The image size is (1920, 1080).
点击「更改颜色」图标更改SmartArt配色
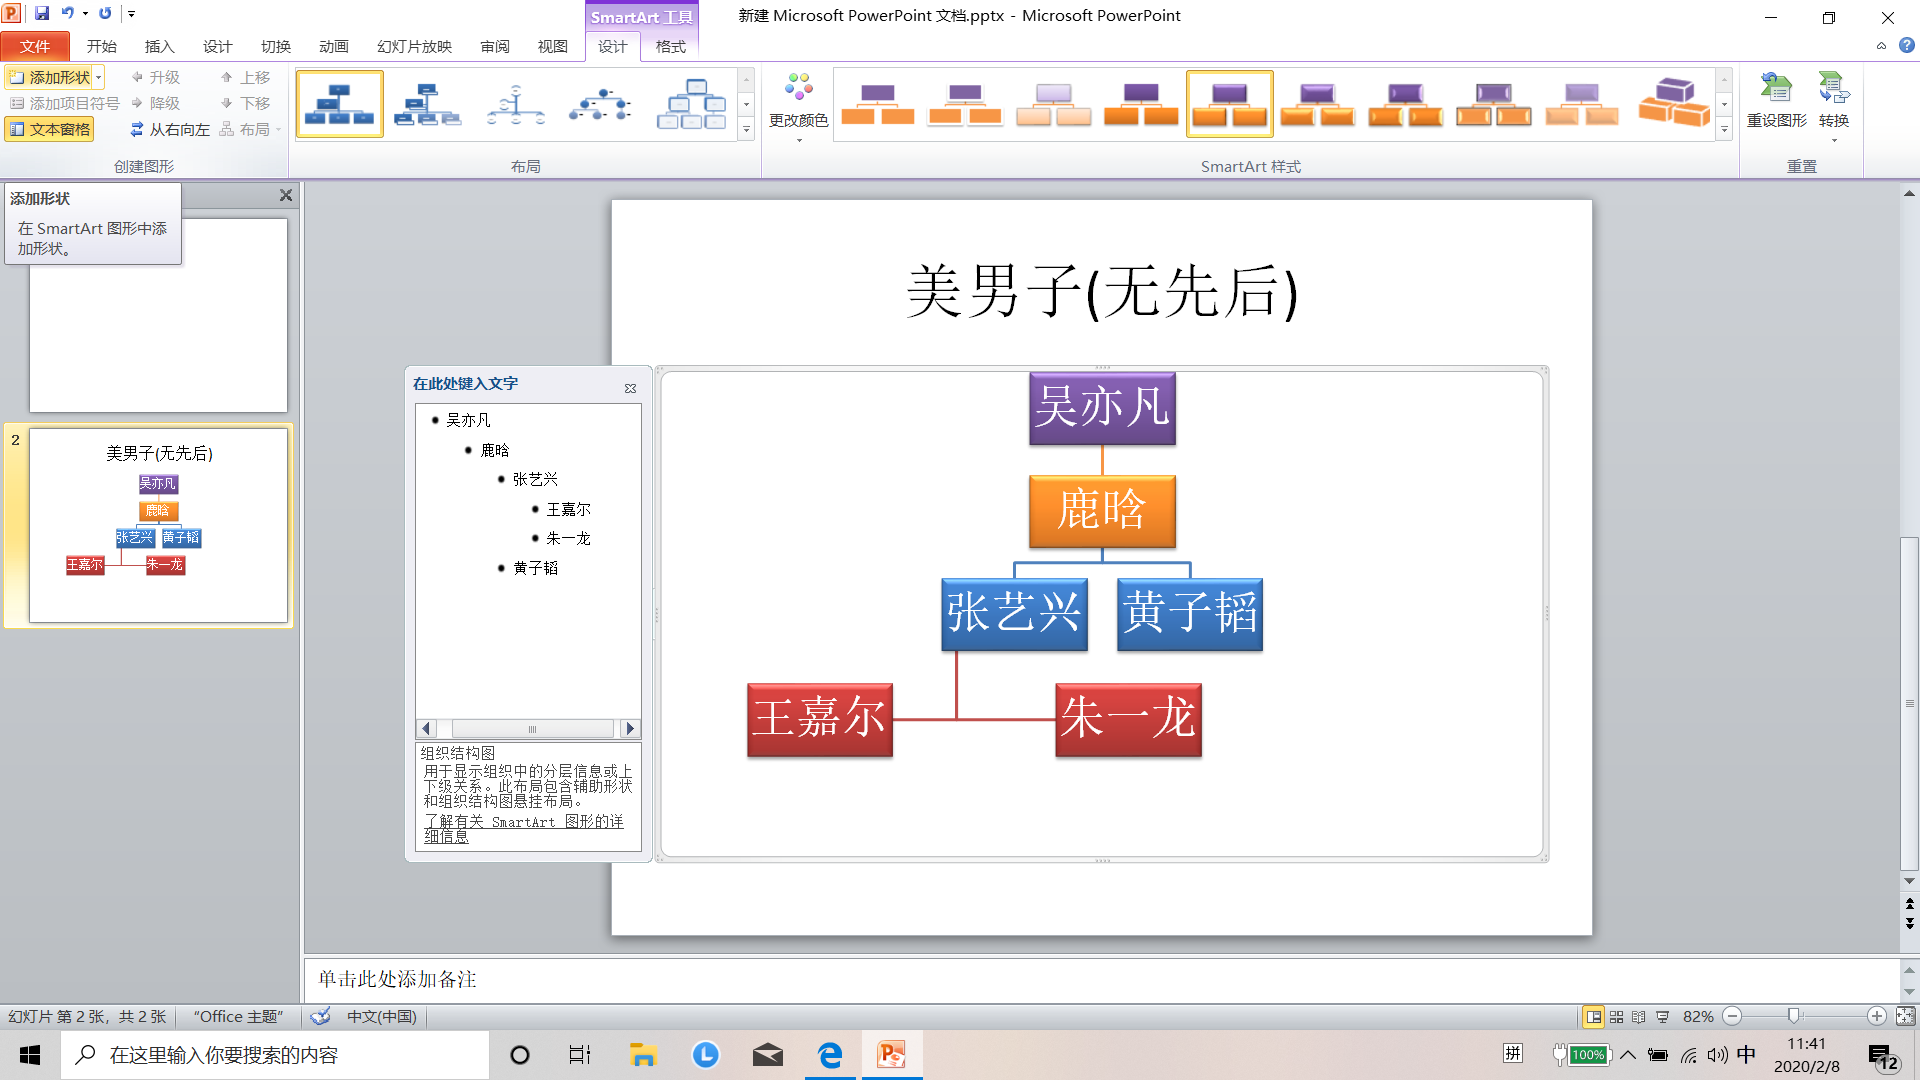click(x=797, y=100)
